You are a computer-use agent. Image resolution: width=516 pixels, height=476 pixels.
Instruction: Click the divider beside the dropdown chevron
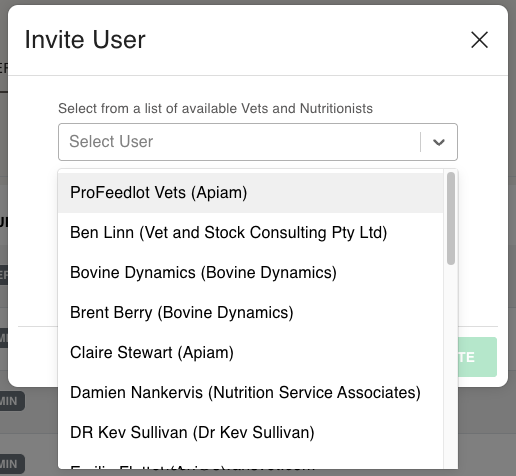[421, 142]
